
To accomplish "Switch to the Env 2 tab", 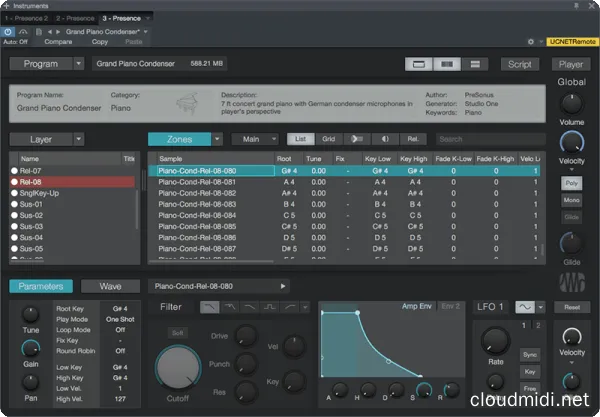I will pyautogui.click(x=450, y=306).
